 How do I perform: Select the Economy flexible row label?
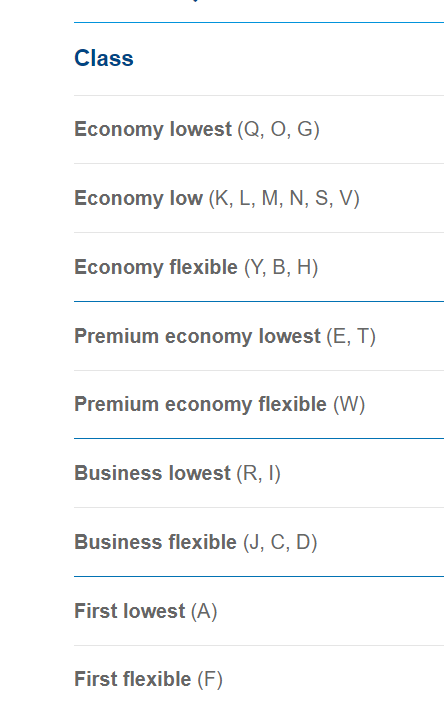156,267
